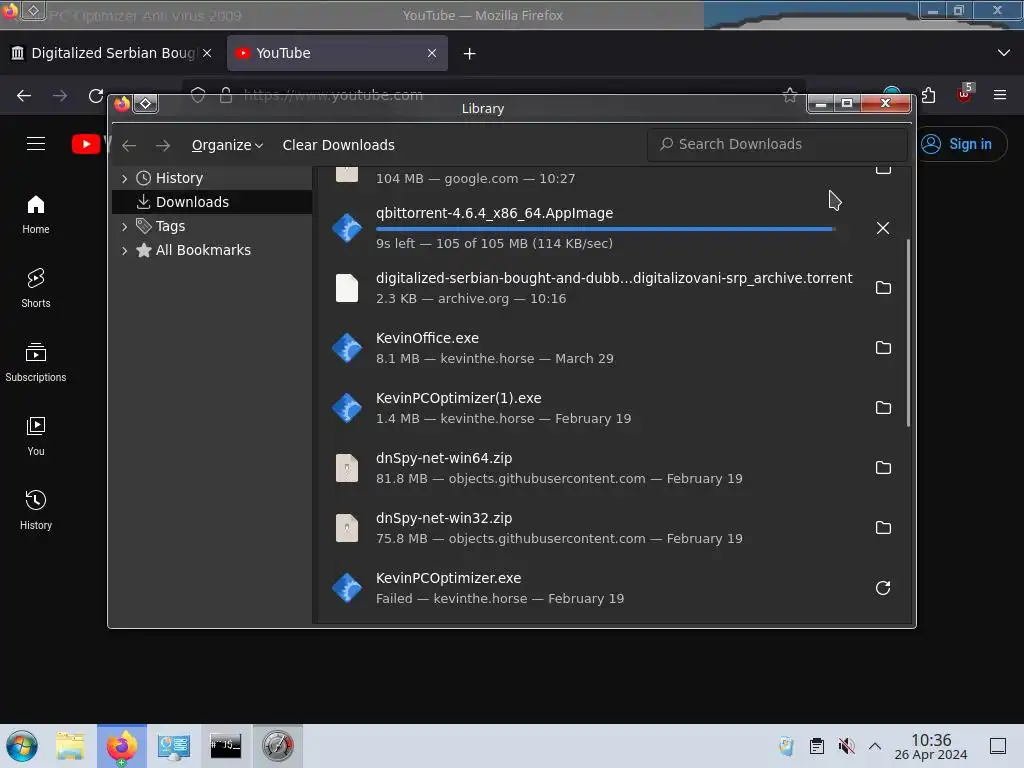Viewport: 1024px width, 768px height.
Task: Open containing folder for KevinOffice.exe
Action: pyautogui.click(x=883, y=347)
